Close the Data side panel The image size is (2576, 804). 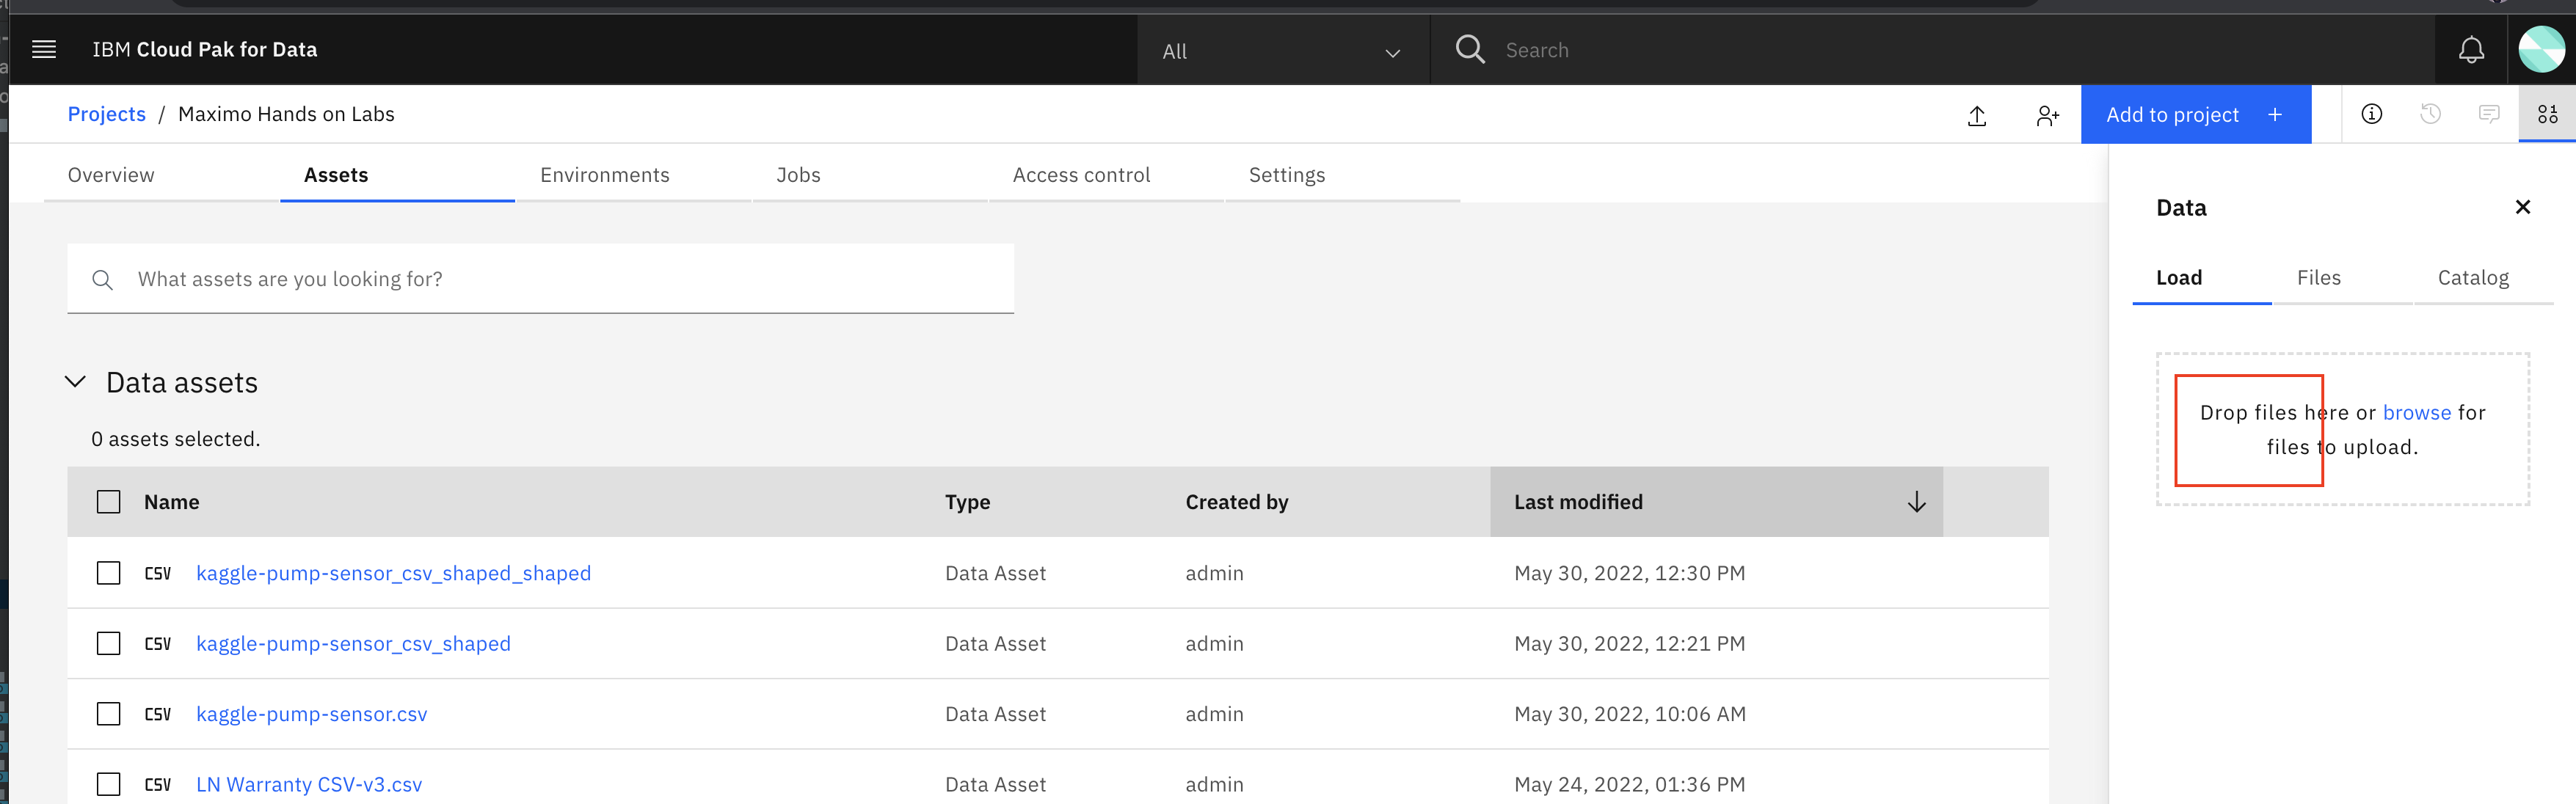click(2522, 207)
